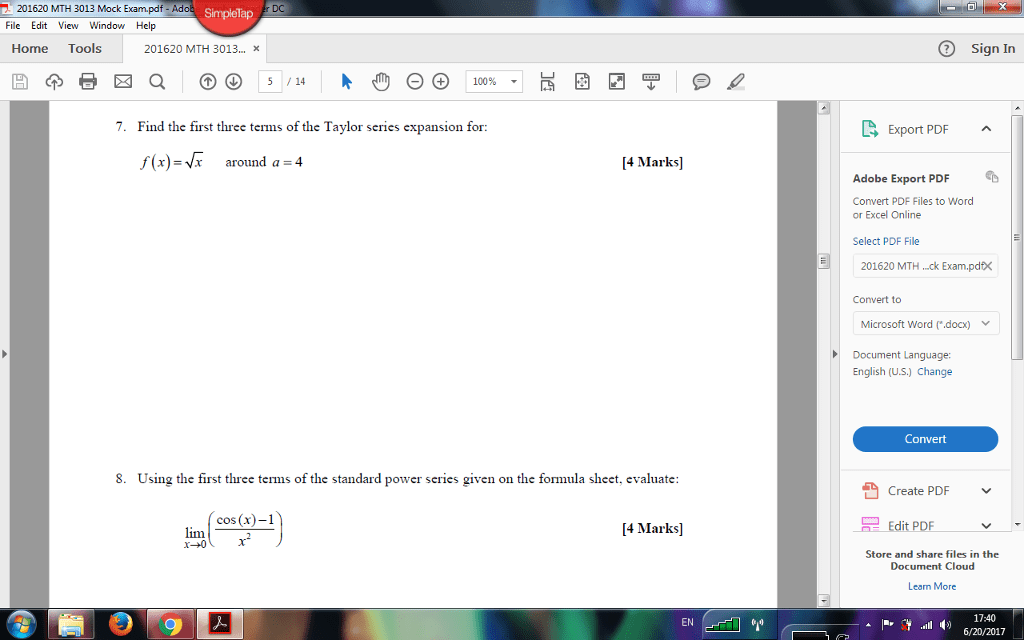Click Adobe Export PDF copy icon
1024x640 pixels.
(991, 176)
